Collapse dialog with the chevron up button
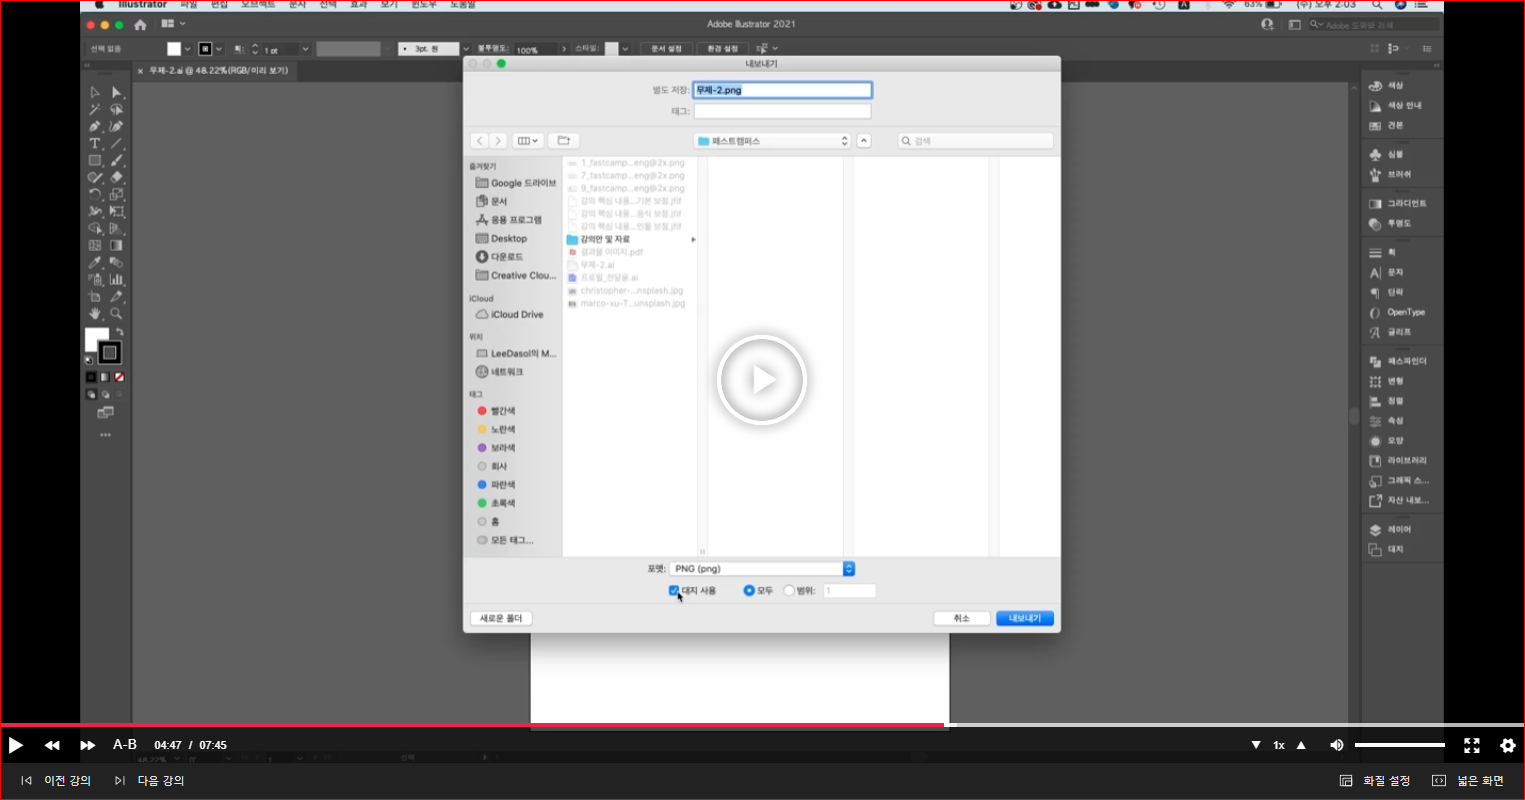This screenshot has width=1525, height=800. pos(864,141)
